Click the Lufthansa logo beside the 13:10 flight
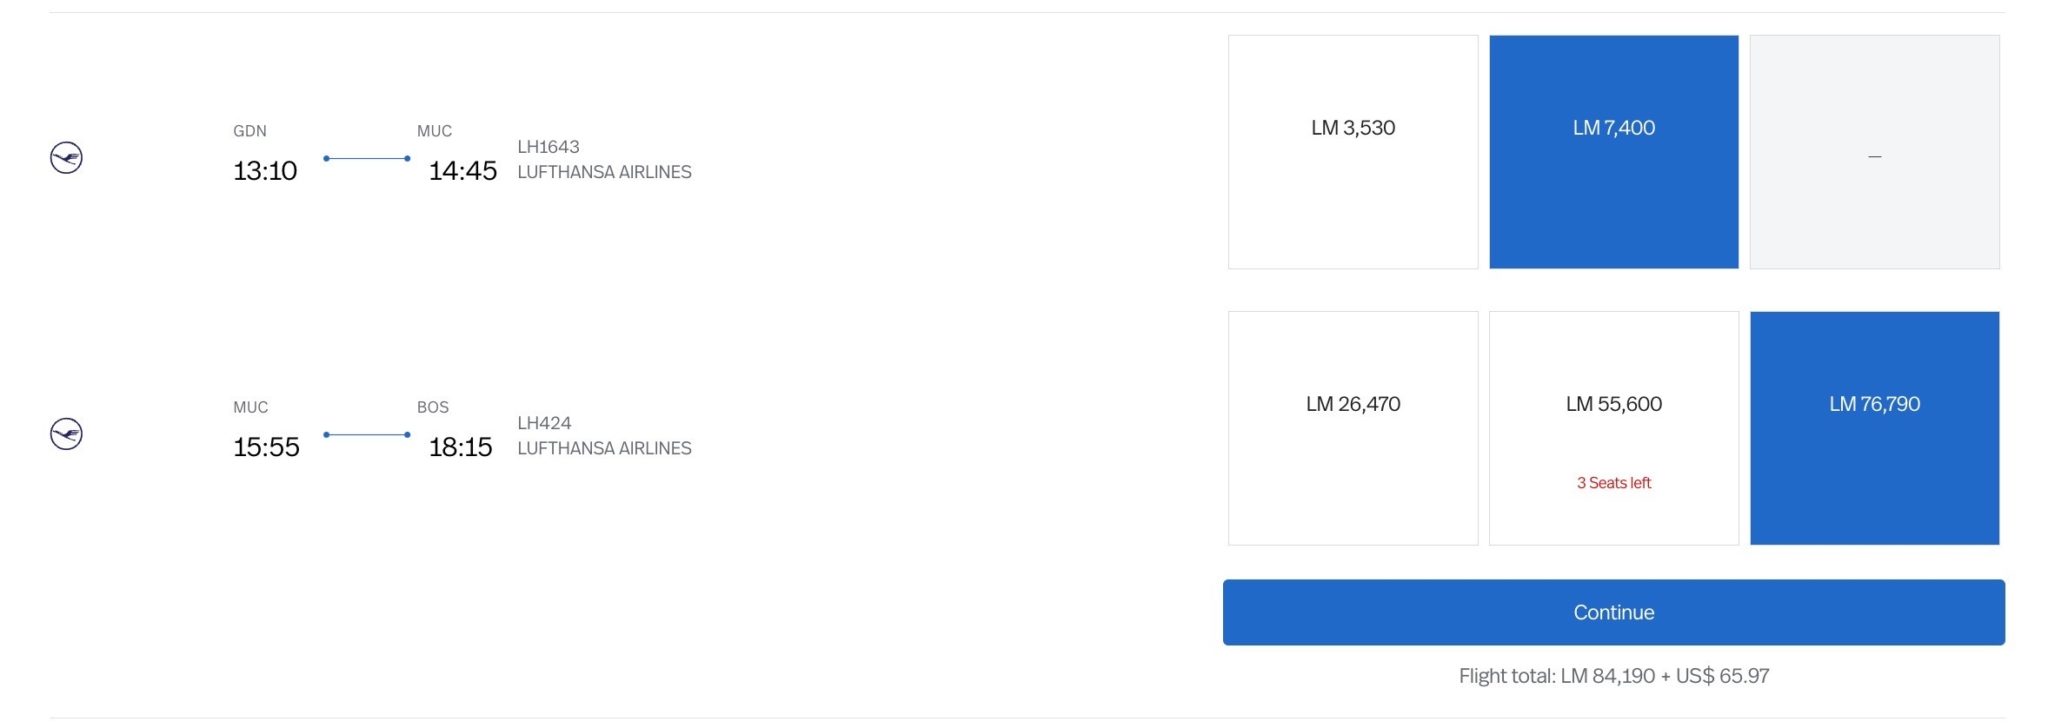2048x728 pixels. [66, 158]
